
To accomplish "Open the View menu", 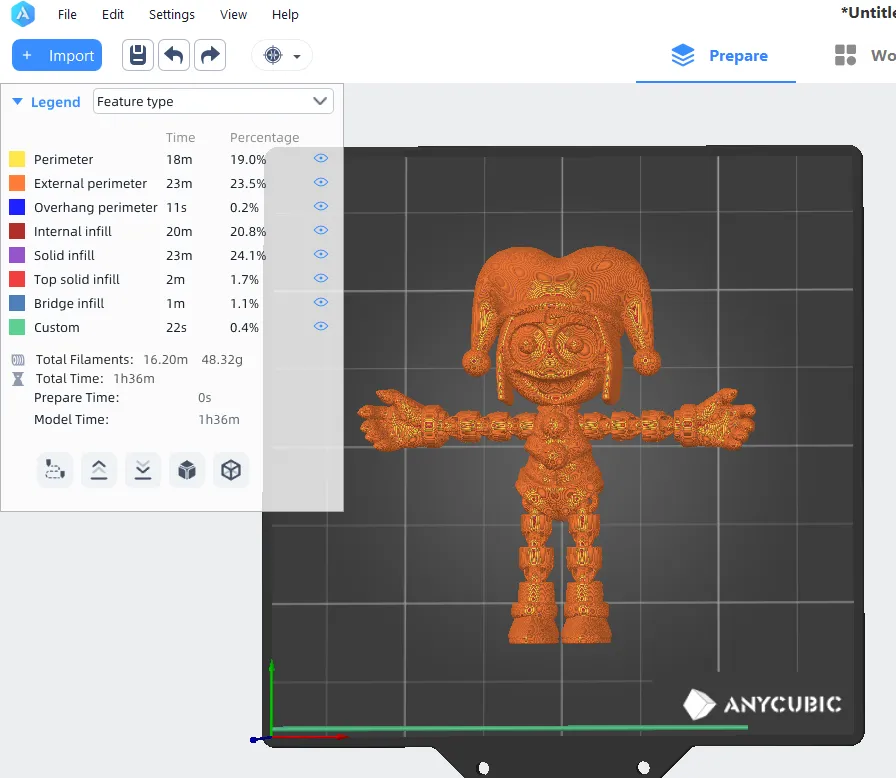I will click(x=233, y=14).
